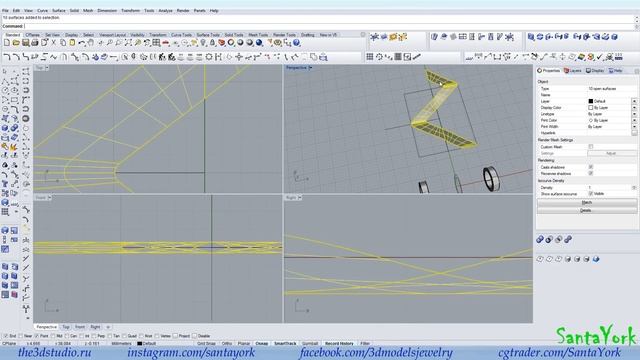Open the Print Width dropdown
640x360 pixels.
(634, 127)
